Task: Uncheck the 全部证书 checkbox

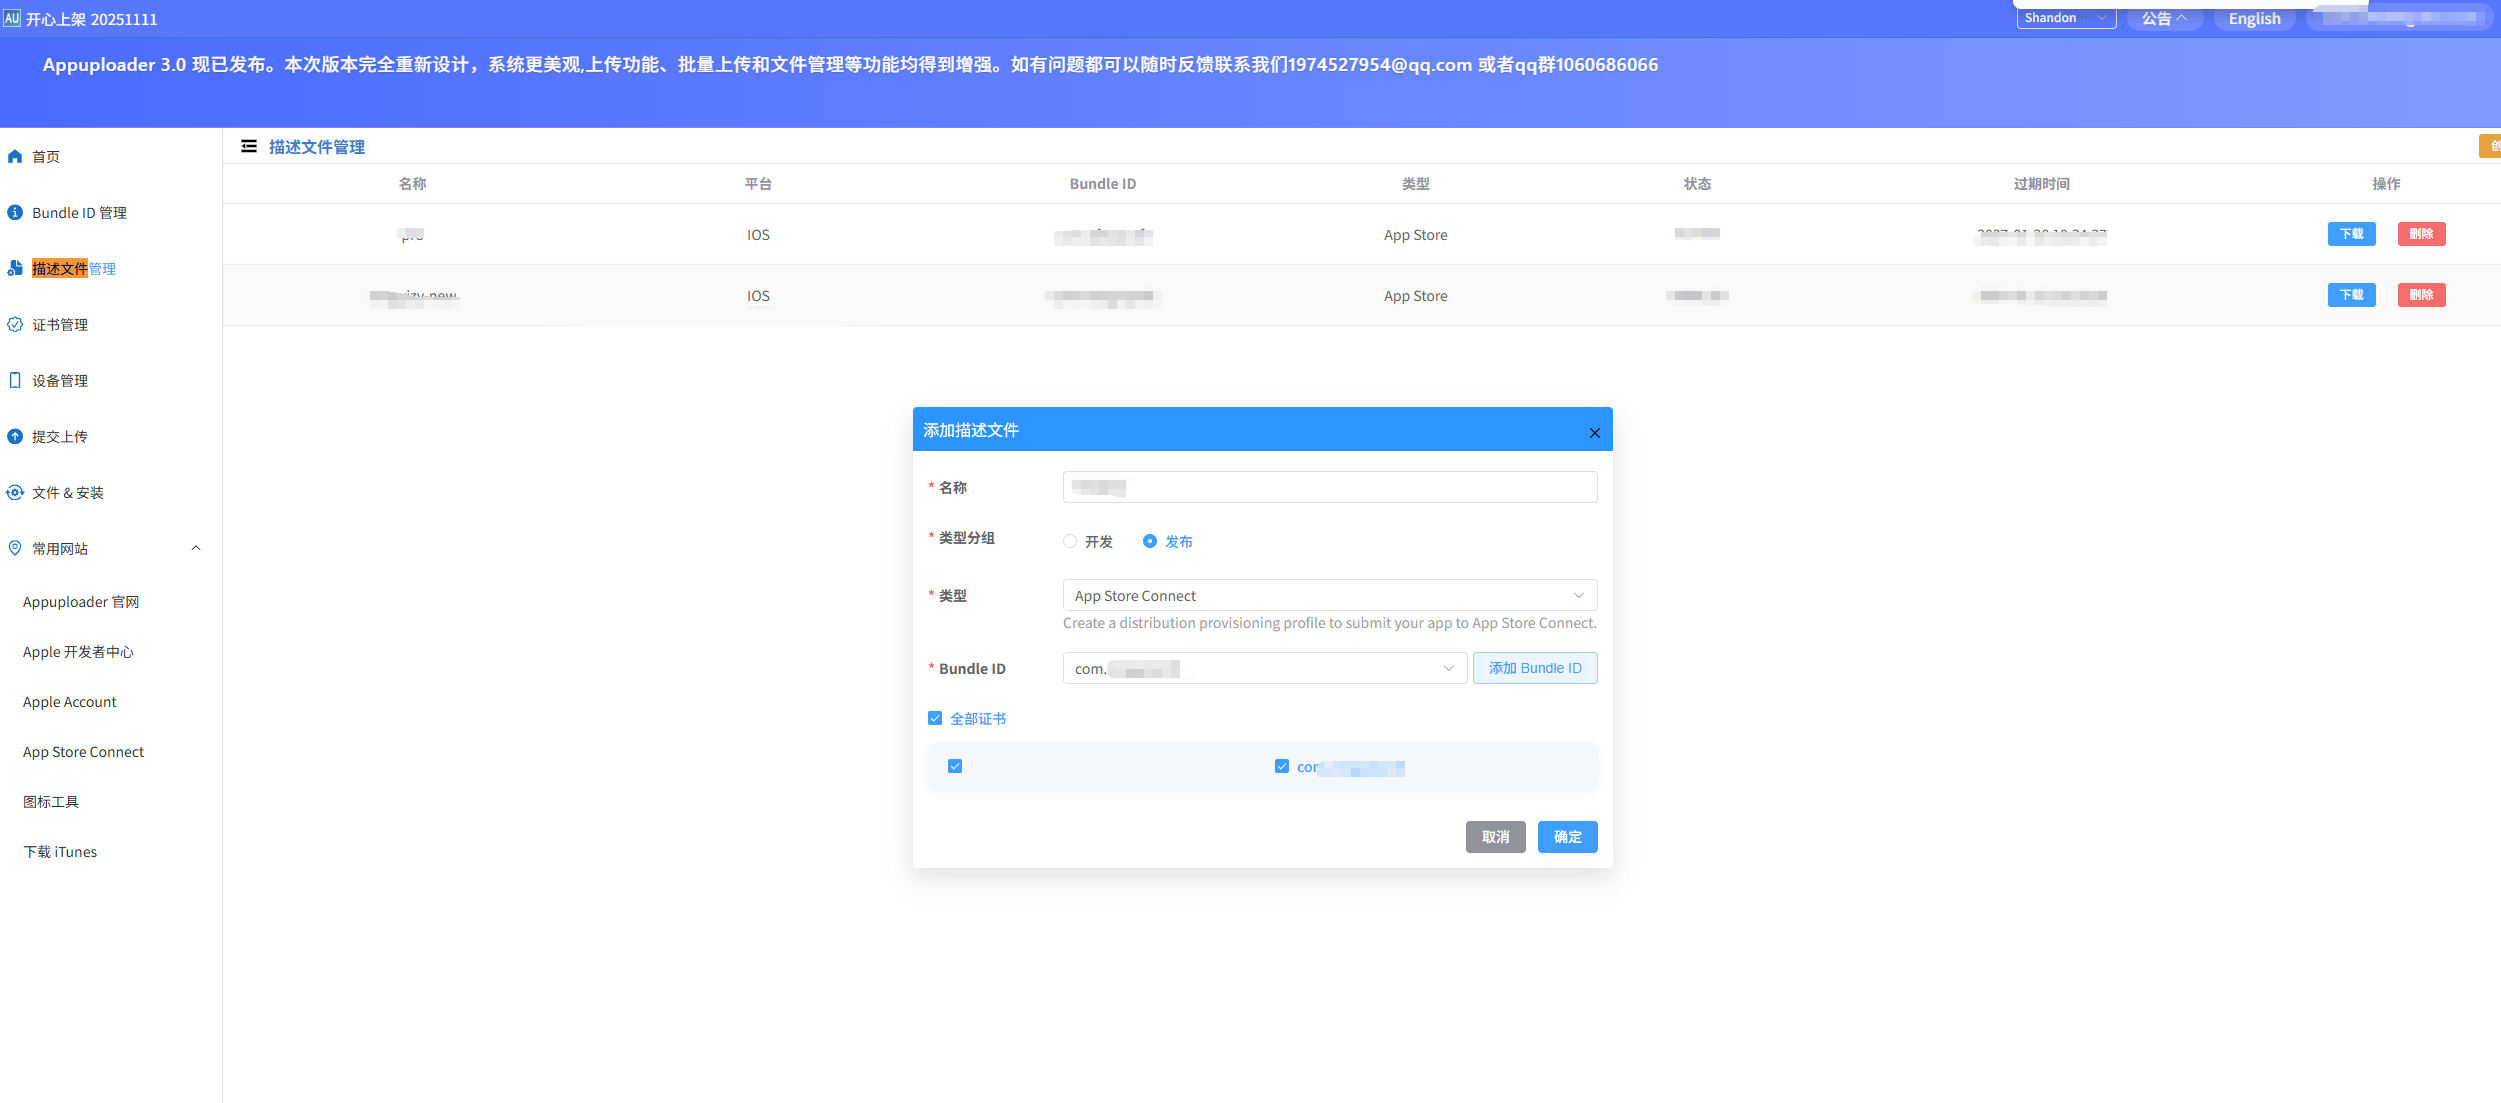Action: click(x=935, y=719)
